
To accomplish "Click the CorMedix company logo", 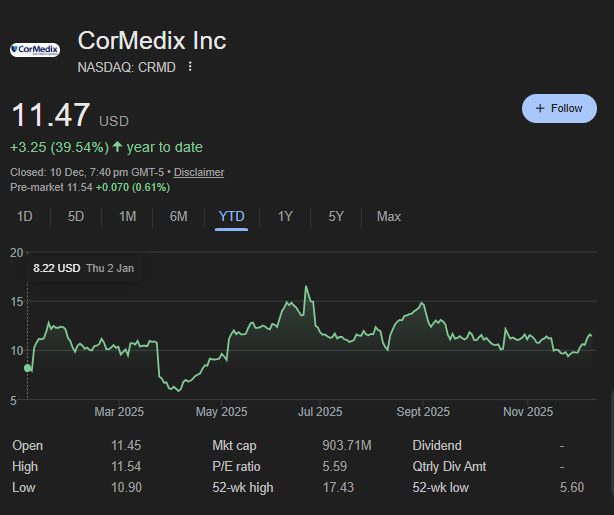I will tap(35, 50).
